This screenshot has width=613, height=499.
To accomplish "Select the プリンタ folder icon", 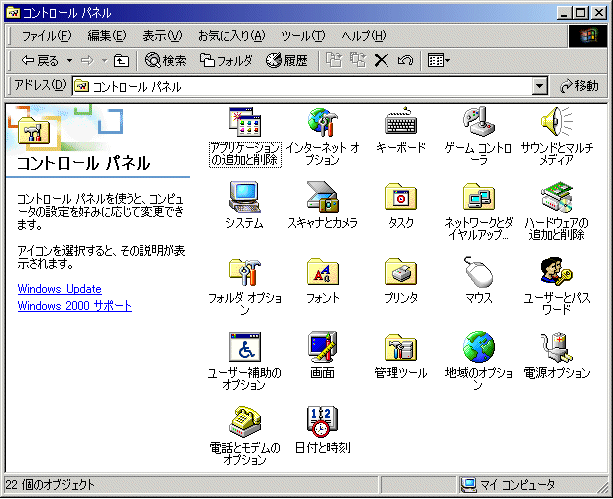I will [x=401, y=272].
